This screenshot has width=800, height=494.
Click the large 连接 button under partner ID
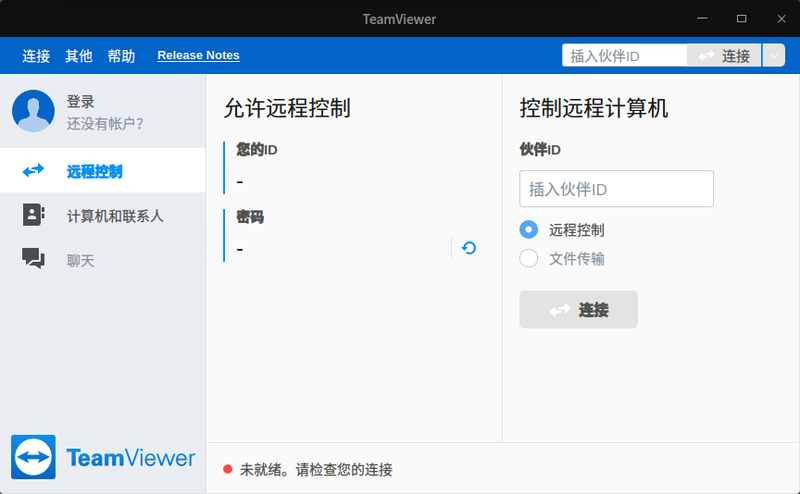pyautogui.click(x=578, y=310)
